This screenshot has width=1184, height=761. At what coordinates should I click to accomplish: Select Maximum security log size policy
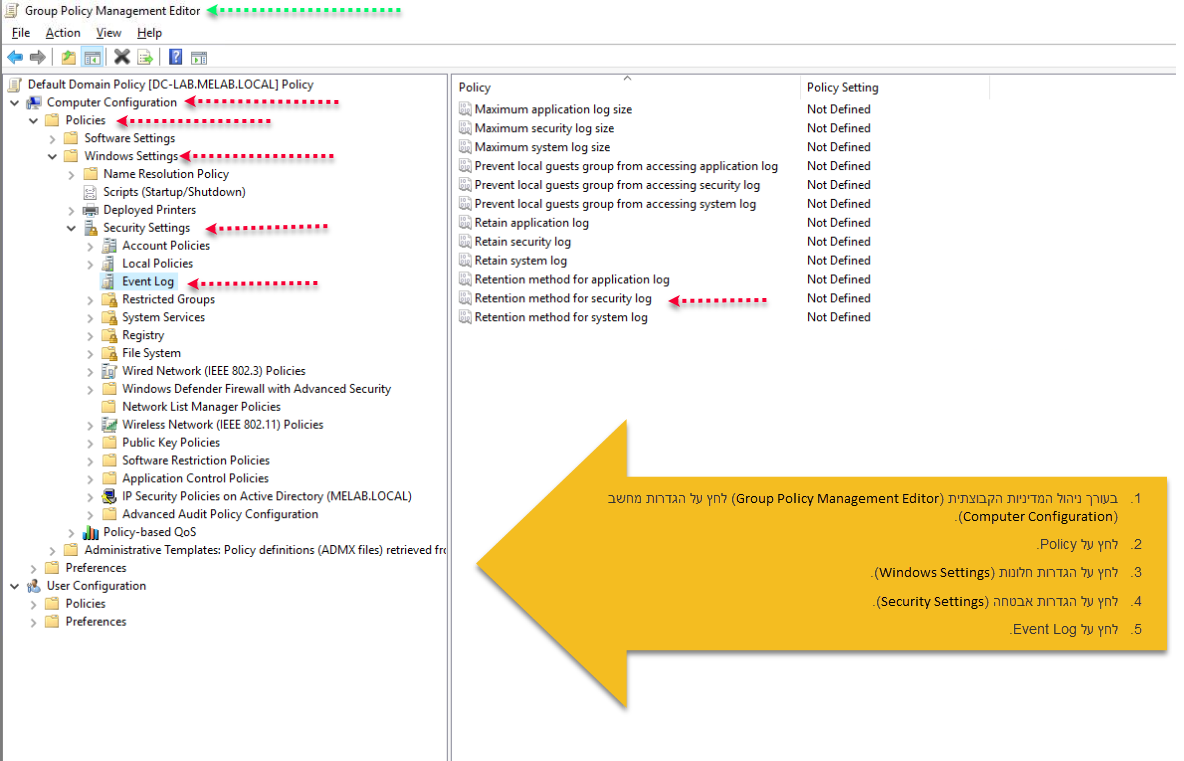[544, 129]
